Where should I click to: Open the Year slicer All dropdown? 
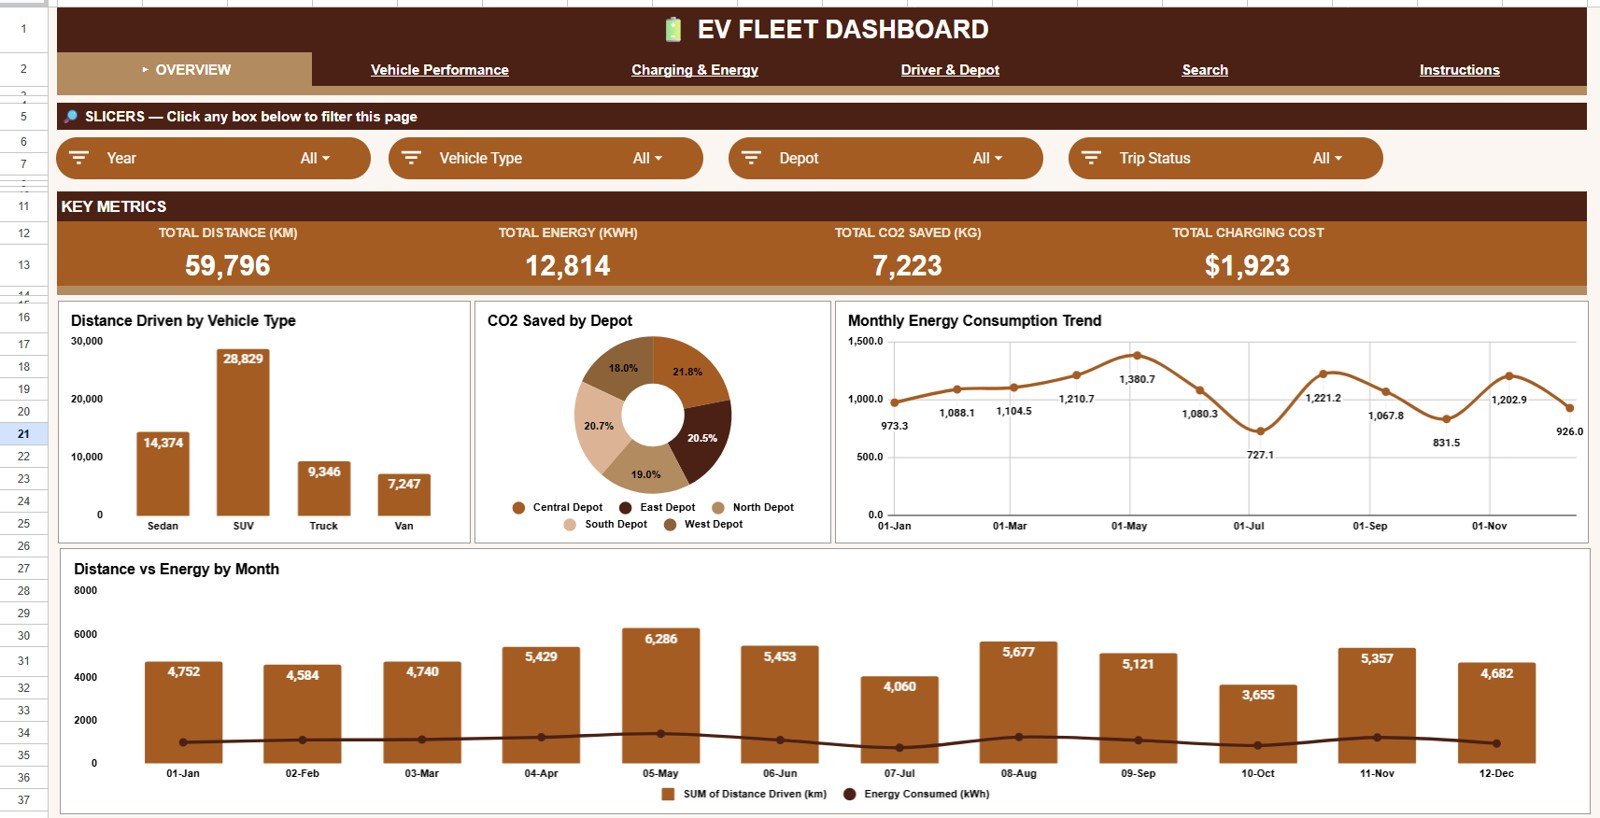[315, 158]
